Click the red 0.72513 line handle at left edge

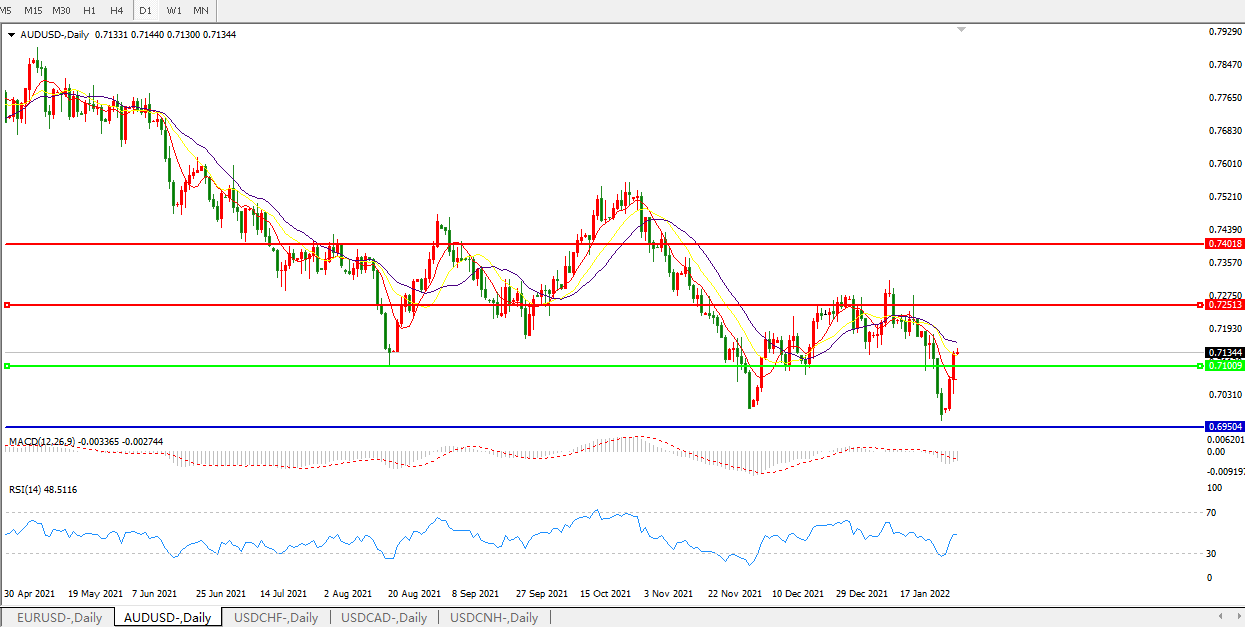7,305
